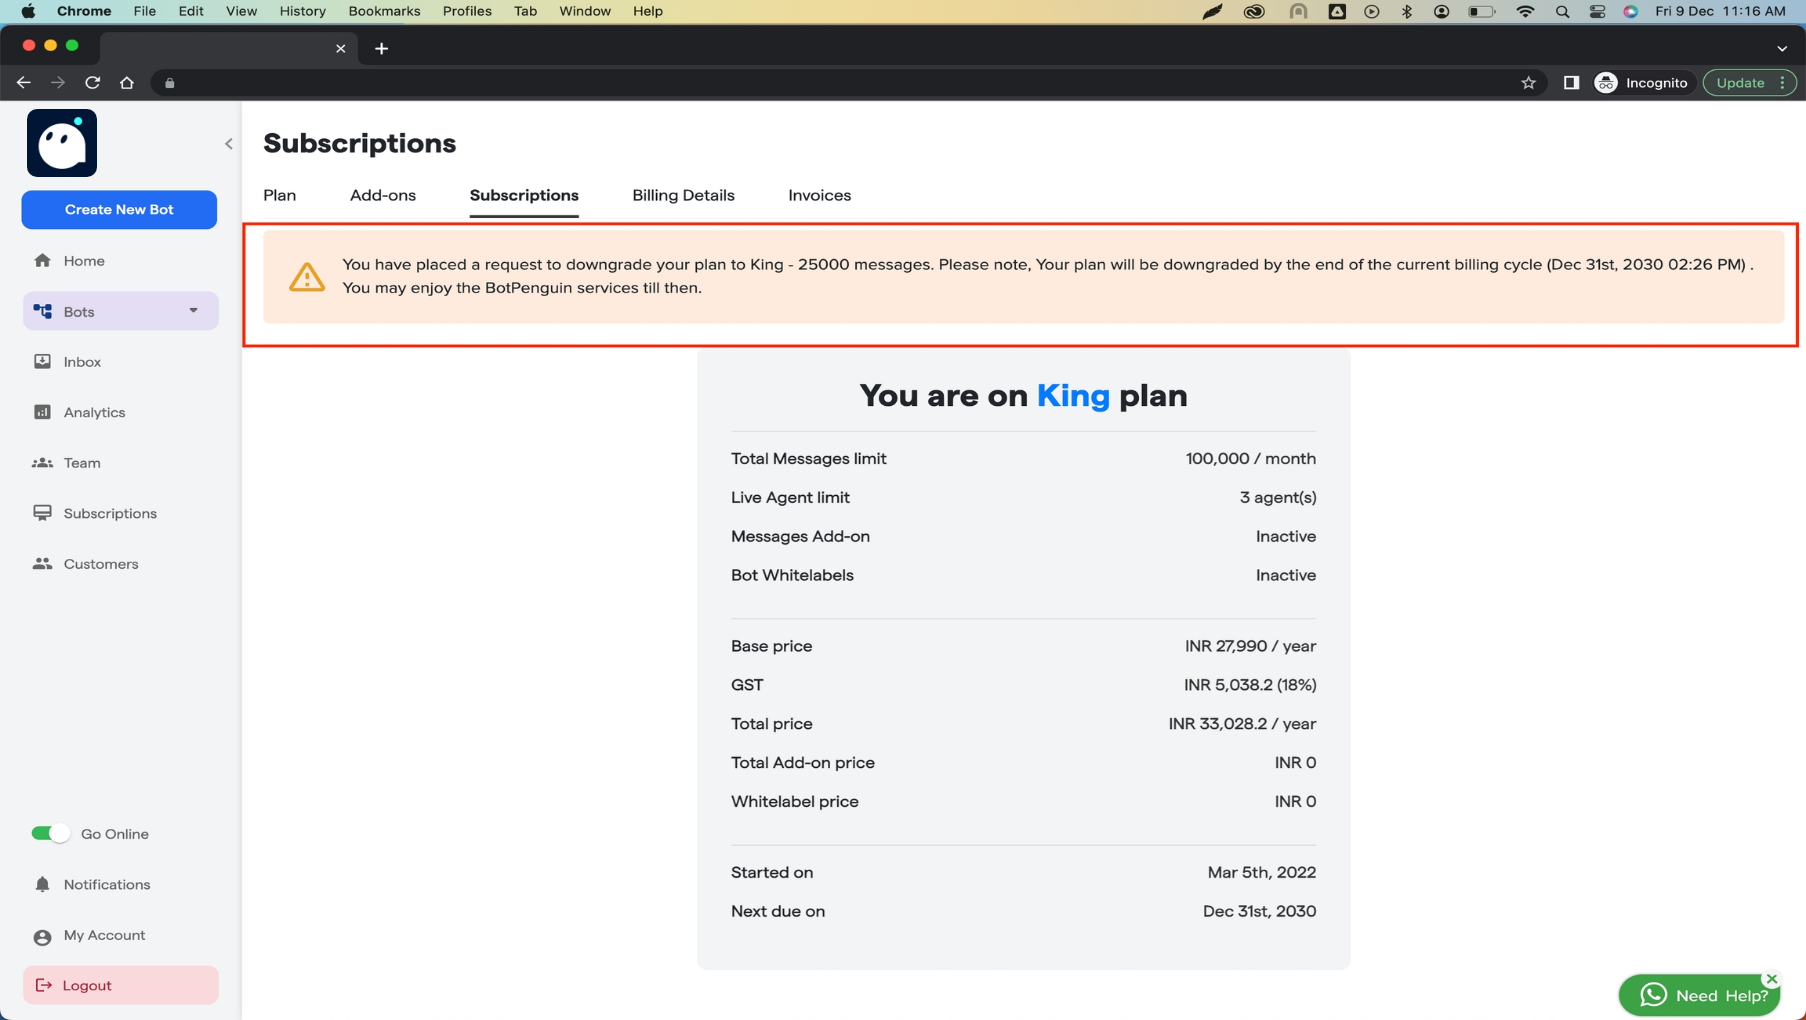Click the blue King plan name

[1073, 396]
